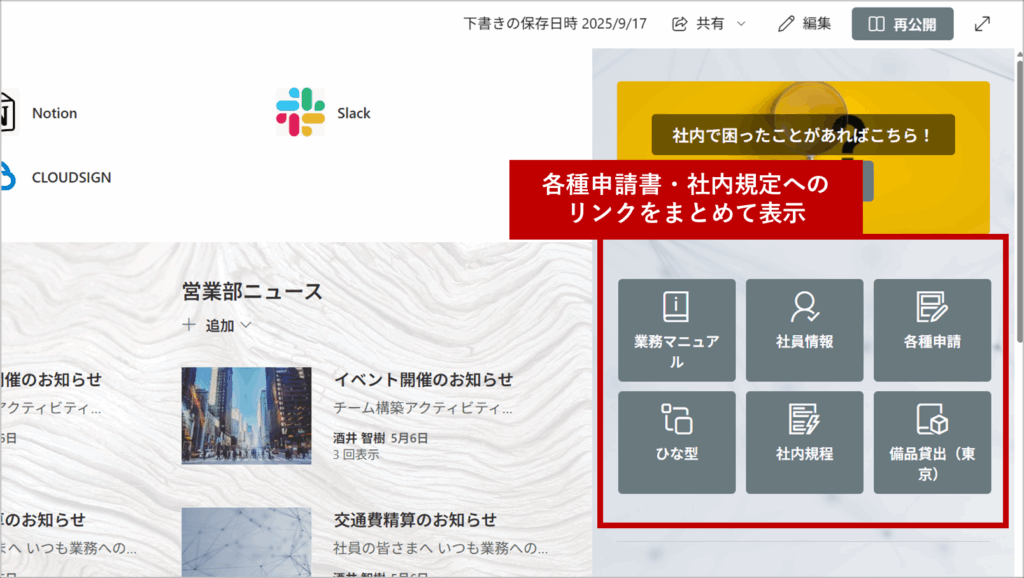The image size is (1024, 578).
Task: Click the document icon on 社内規程
Action: (x=804, y=419)
